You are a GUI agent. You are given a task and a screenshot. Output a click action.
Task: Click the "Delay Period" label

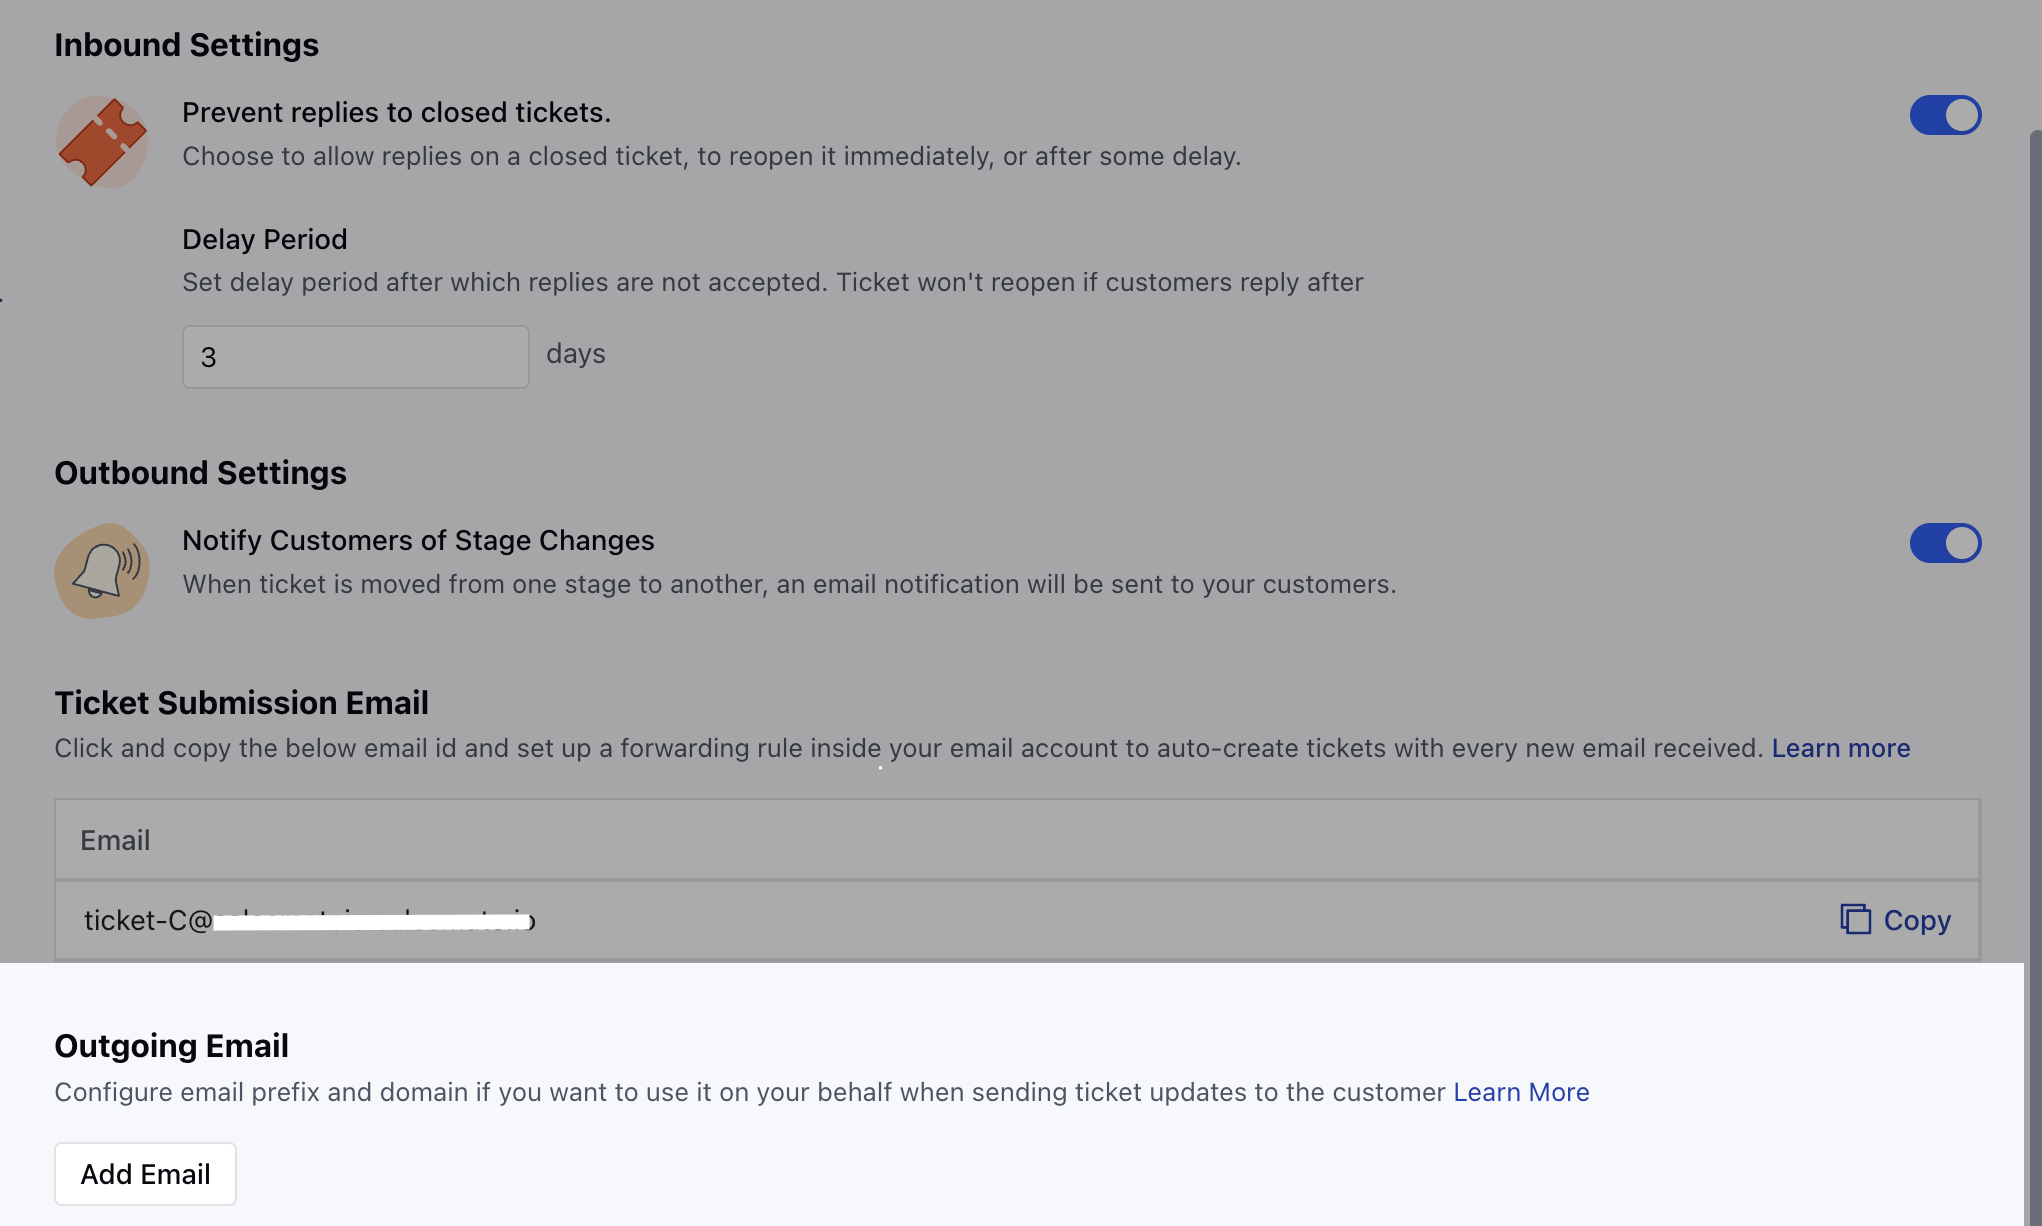264,238
